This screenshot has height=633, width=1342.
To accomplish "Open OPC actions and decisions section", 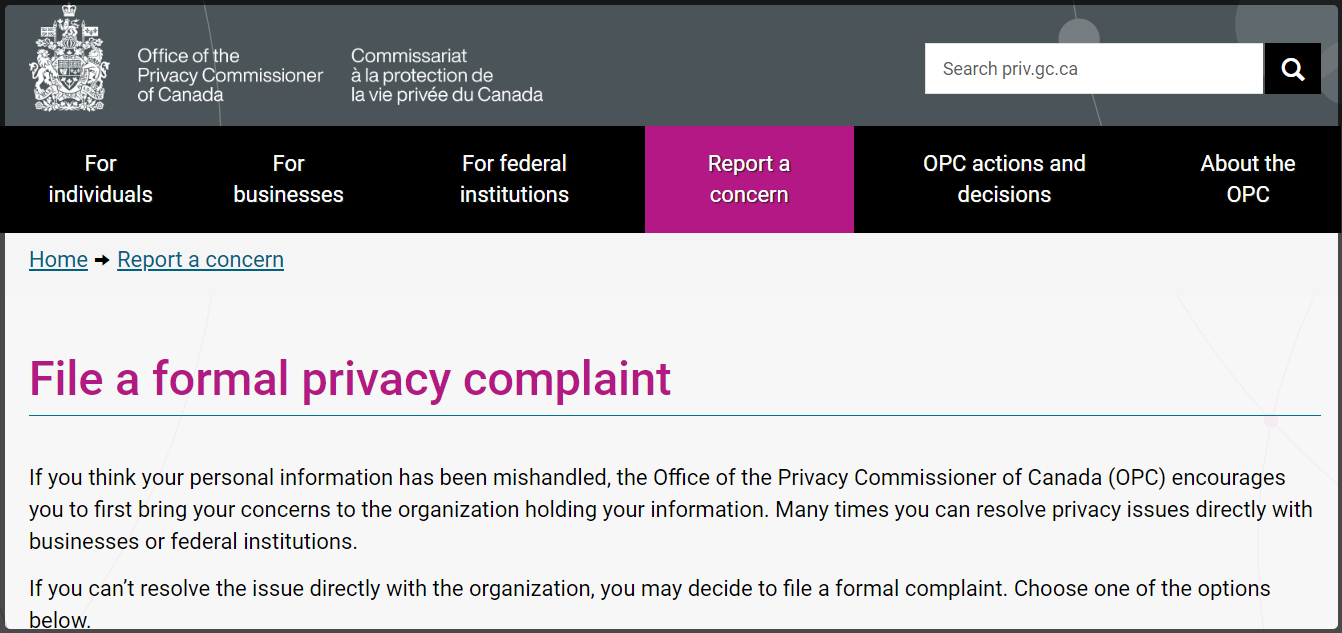I will tap(1004, 179).
